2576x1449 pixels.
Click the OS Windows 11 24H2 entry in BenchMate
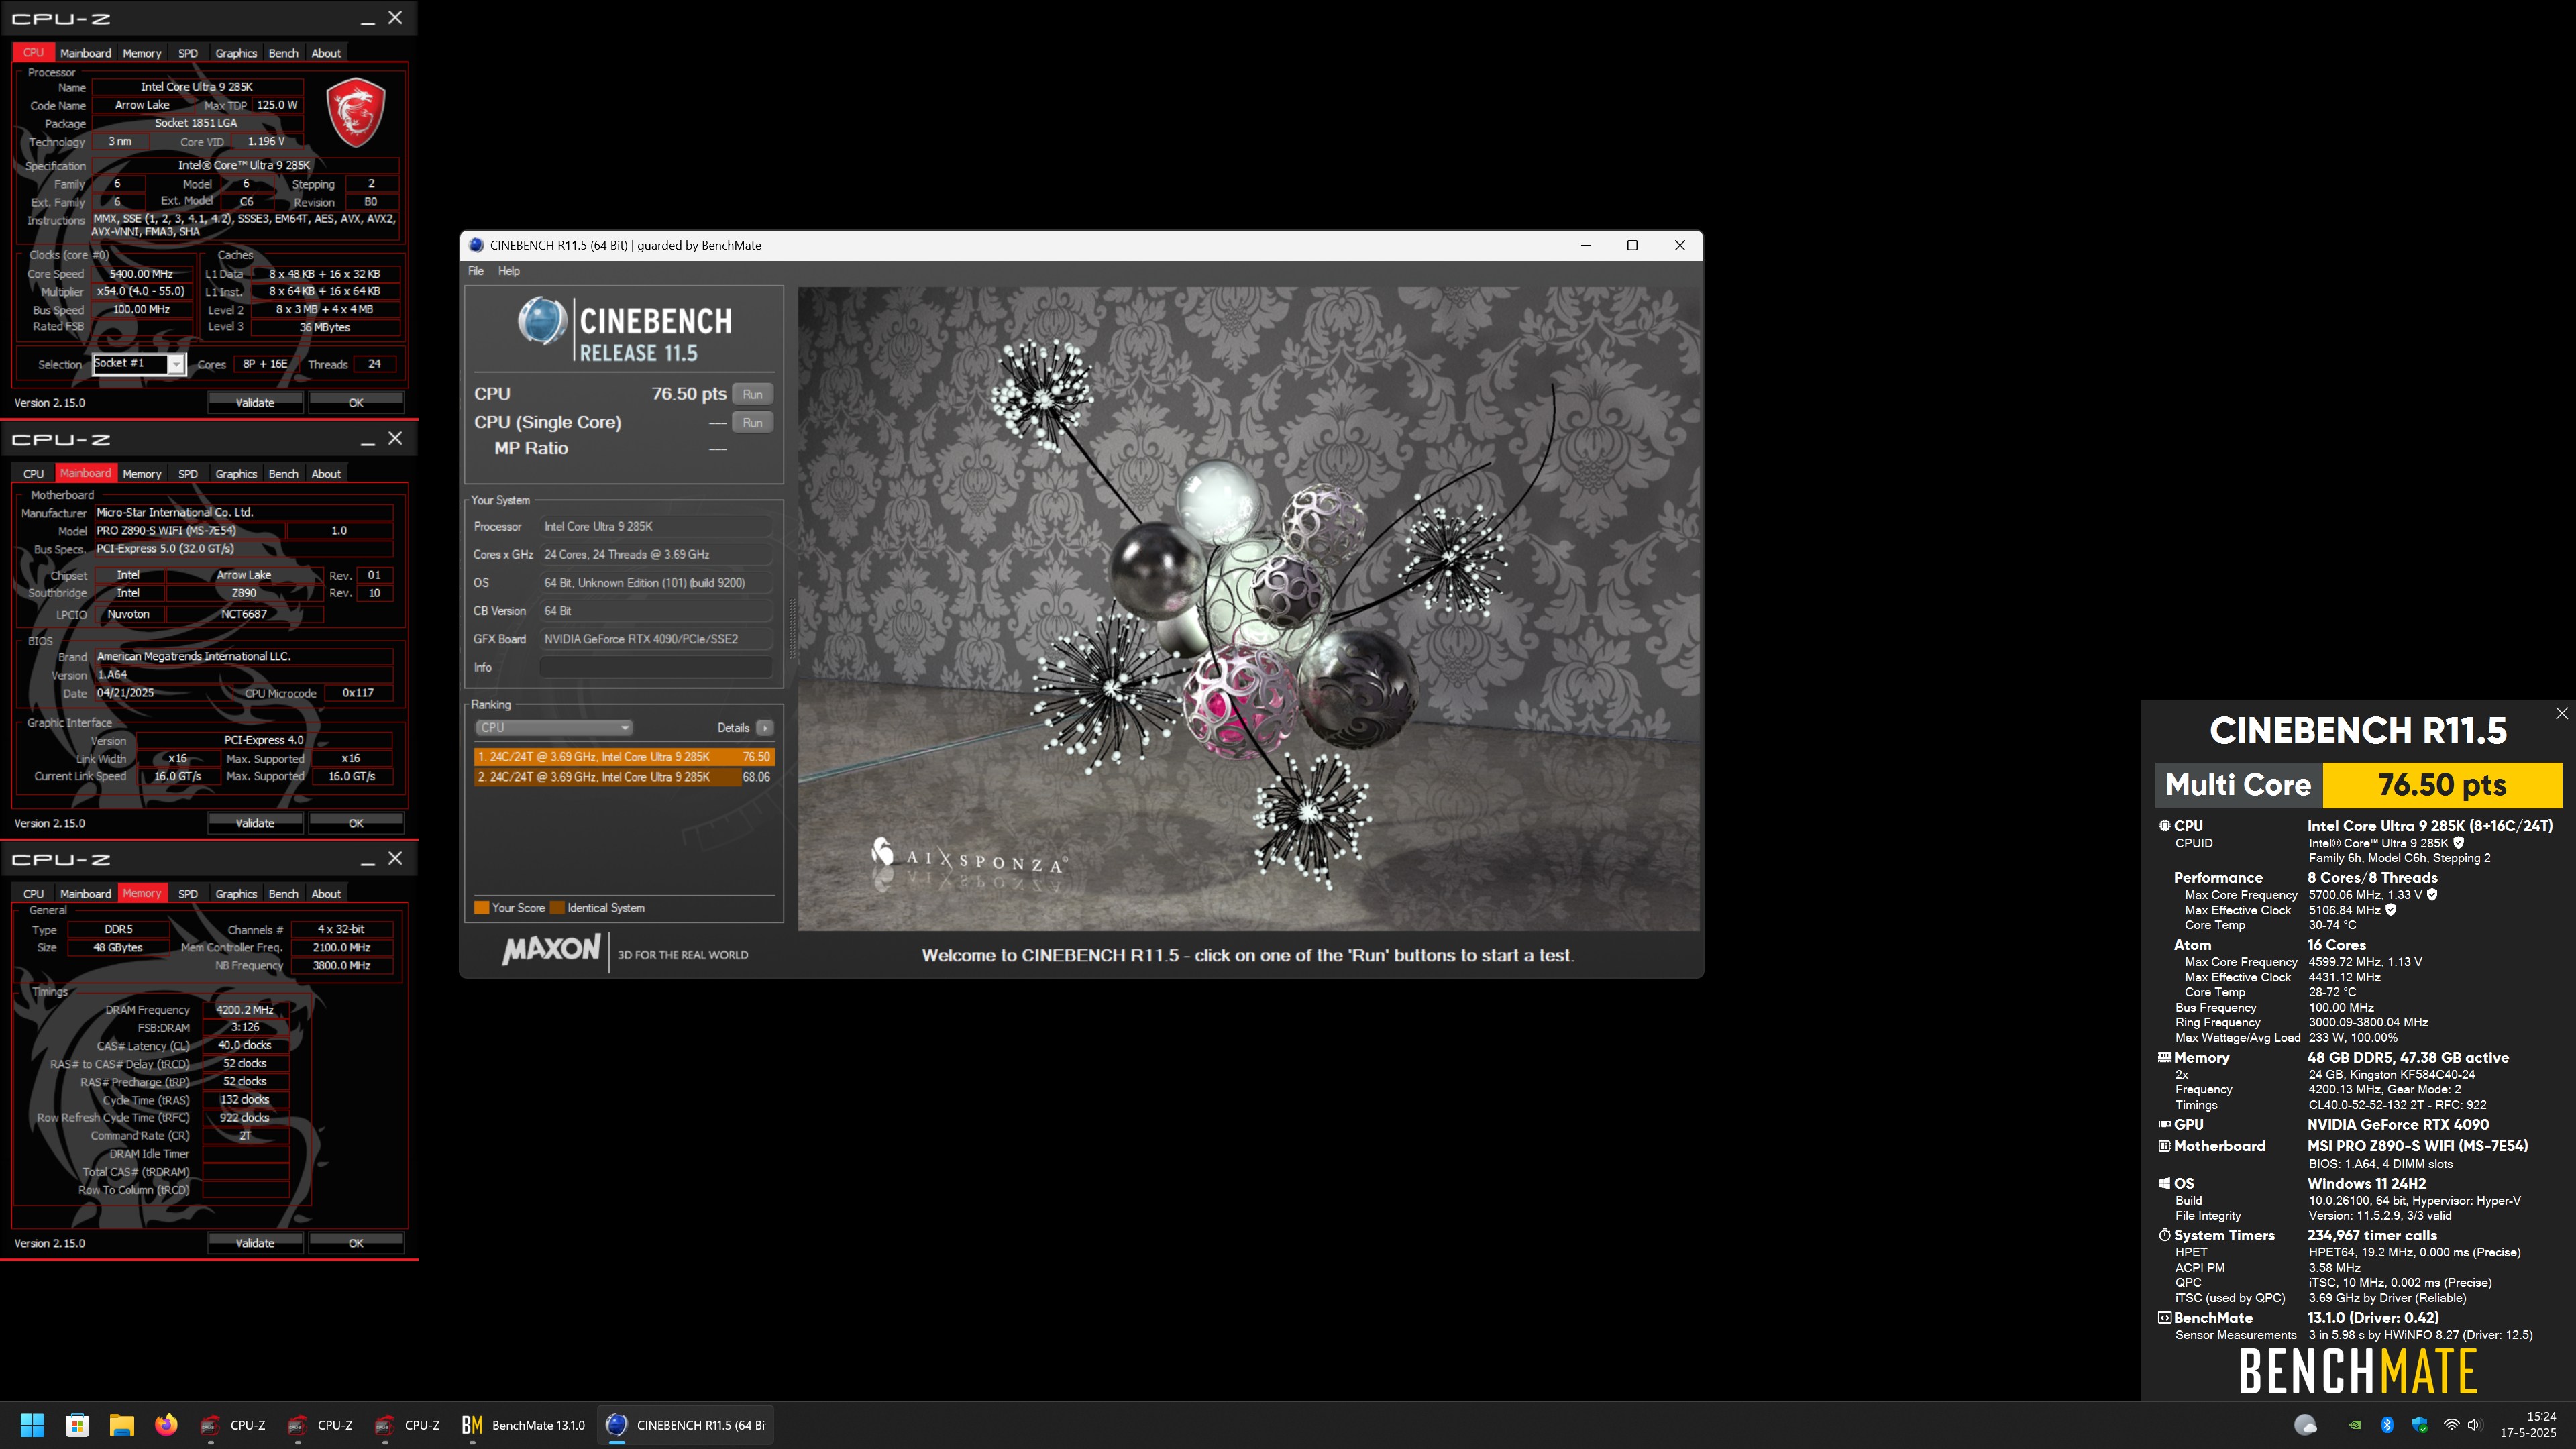coord(2366,1183)
